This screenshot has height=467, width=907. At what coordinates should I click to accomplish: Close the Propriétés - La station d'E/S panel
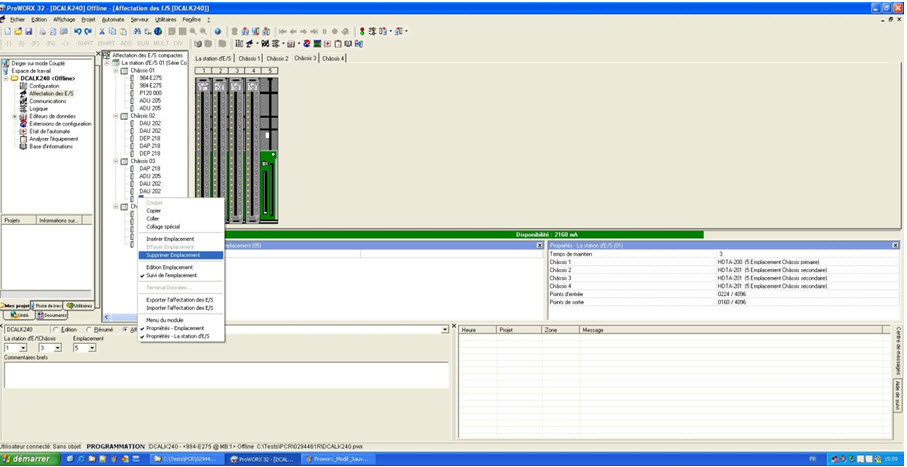tap(895, 246)
